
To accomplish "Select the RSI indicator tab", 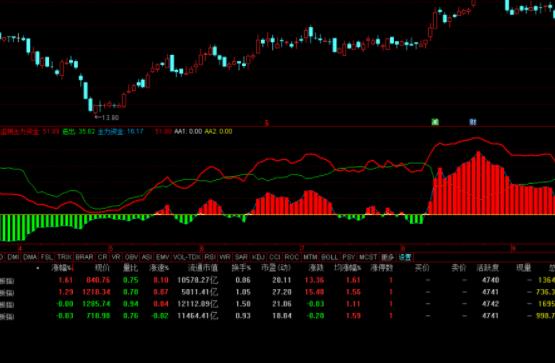I will click(x=210, y=257).
